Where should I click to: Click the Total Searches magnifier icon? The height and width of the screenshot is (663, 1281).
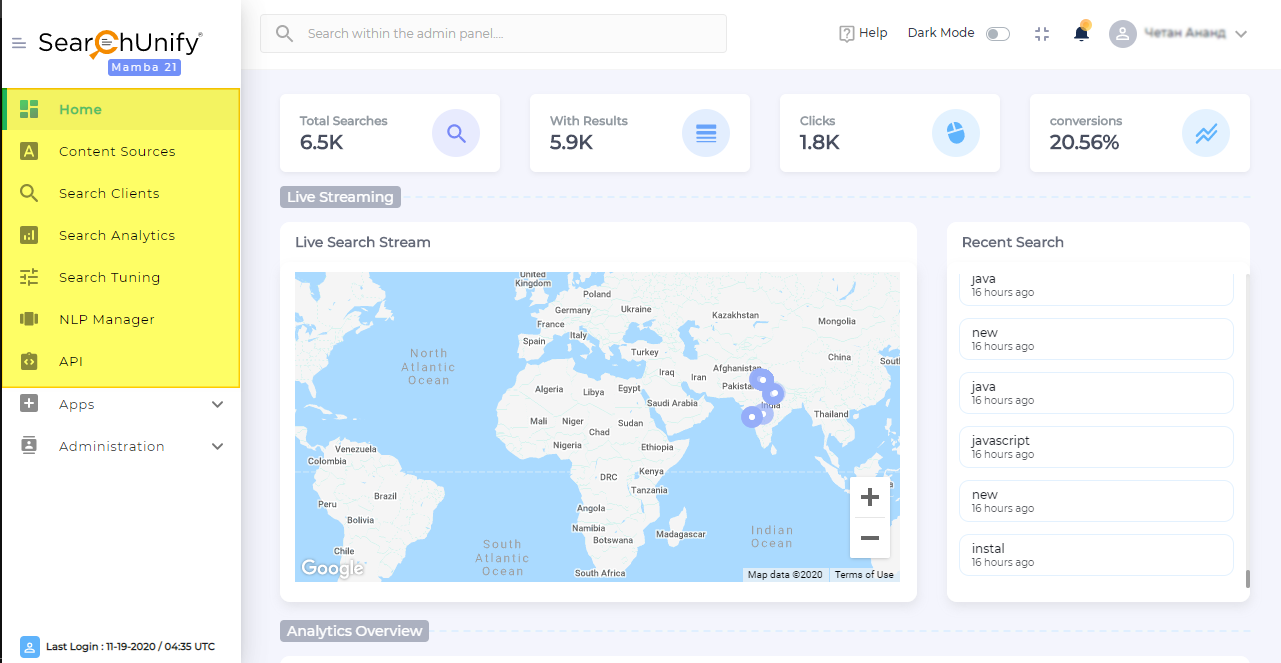click(x=456, y=134)
